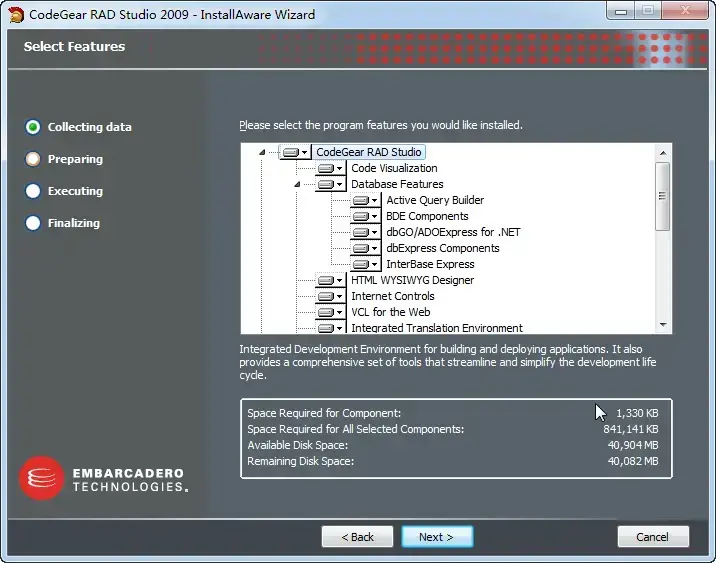Select InterBase Express feature
This screenshot has width=716, height=563.
pos(430,264)
